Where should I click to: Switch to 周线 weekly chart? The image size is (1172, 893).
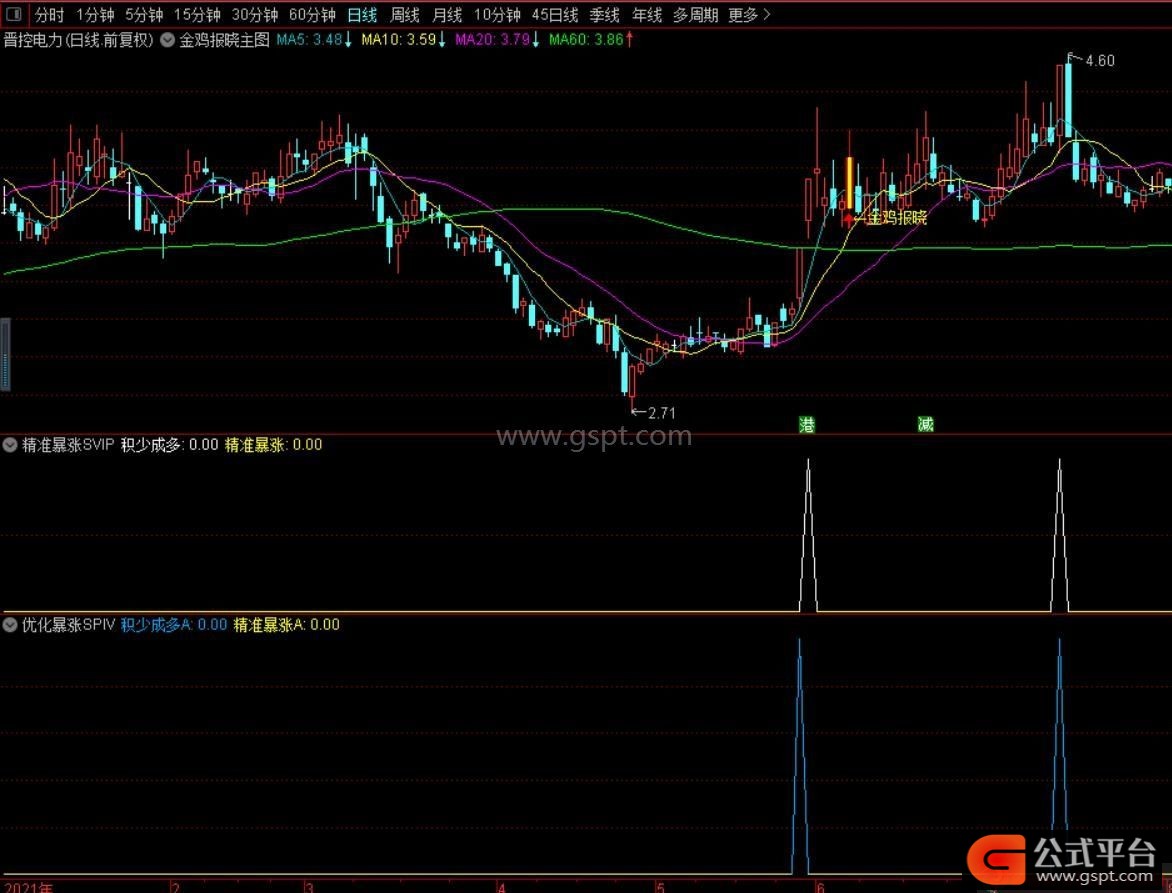click(x=405, y=15)
